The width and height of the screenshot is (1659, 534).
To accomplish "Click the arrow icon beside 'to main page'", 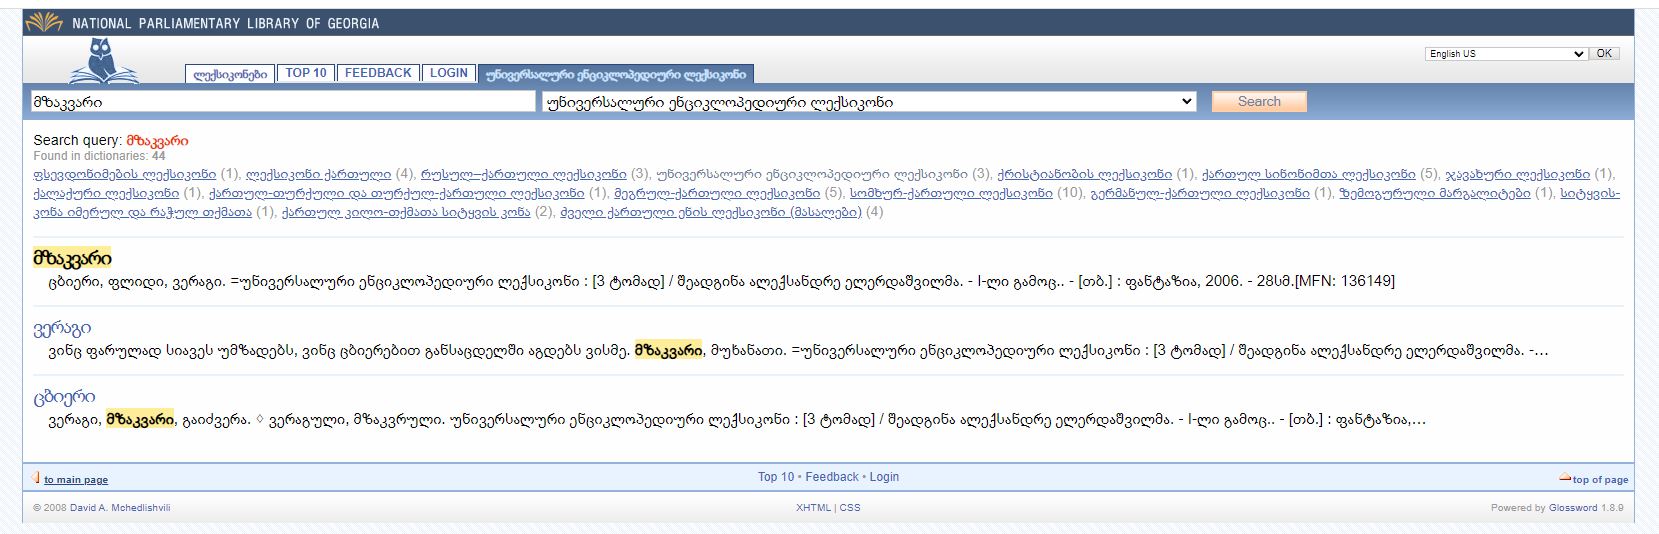I will point(36,478).
